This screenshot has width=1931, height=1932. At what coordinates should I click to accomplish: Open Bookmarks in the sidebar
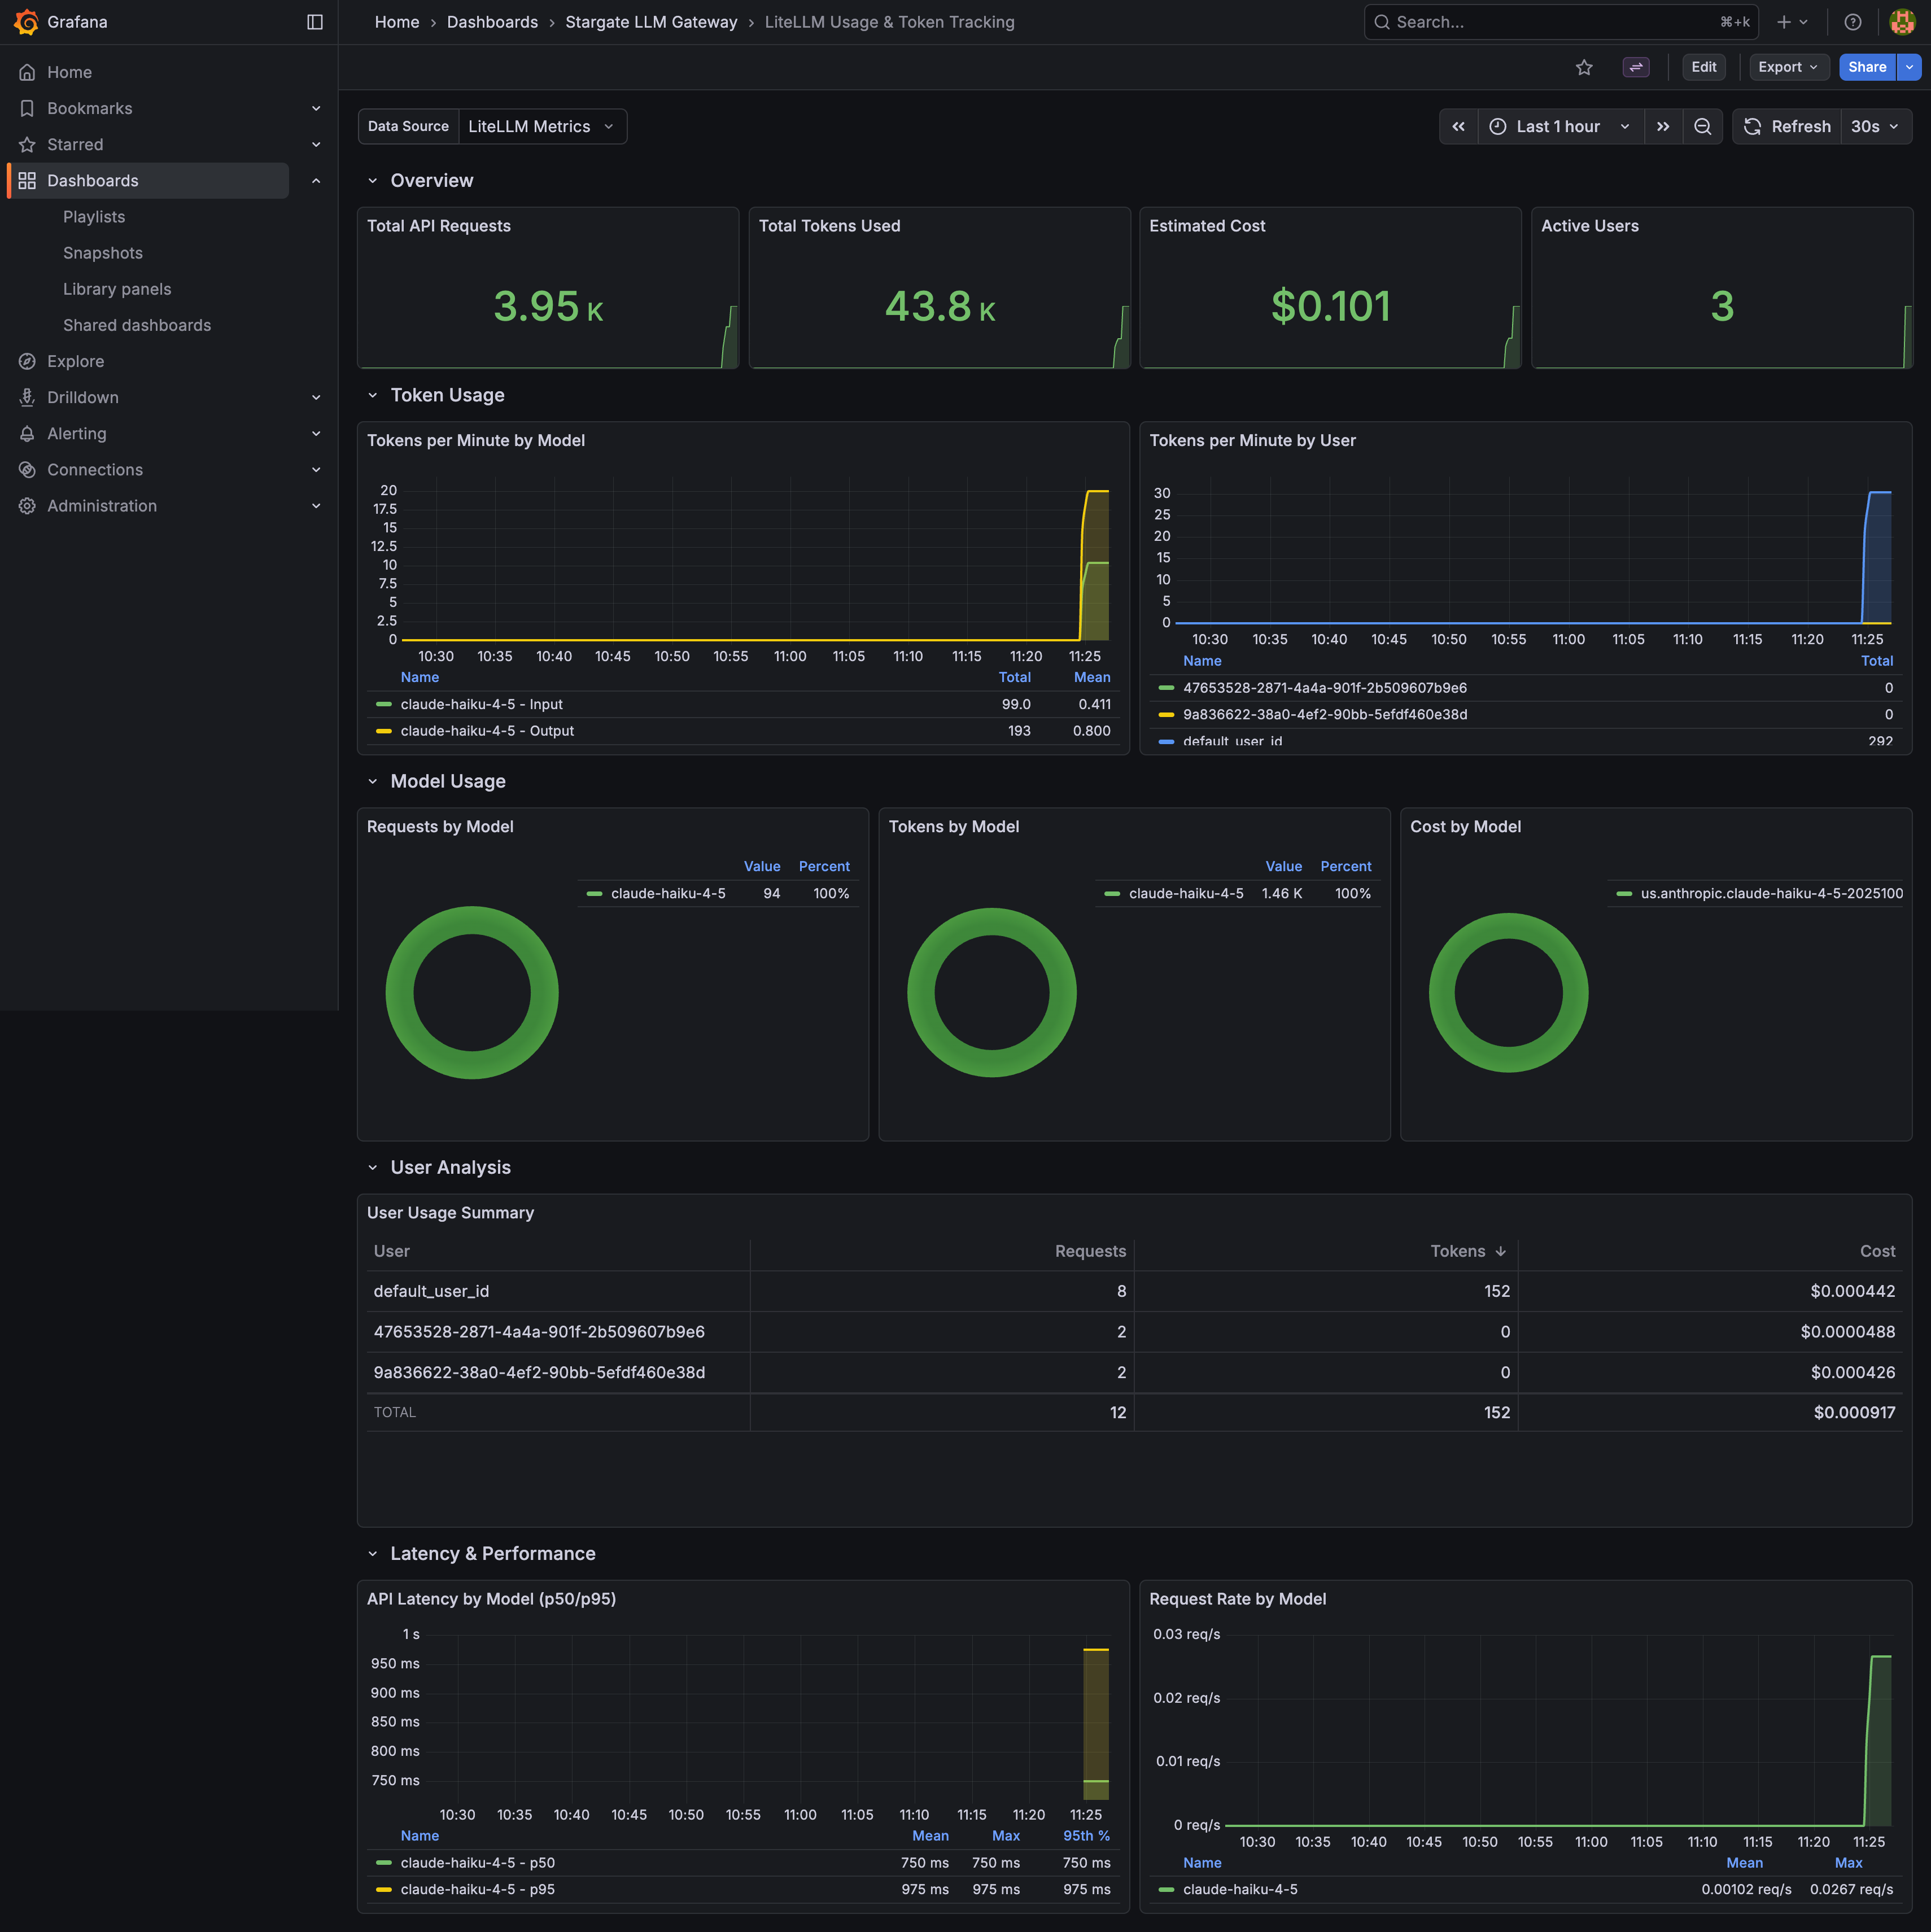pyautogui.click(x=89, y=108)
